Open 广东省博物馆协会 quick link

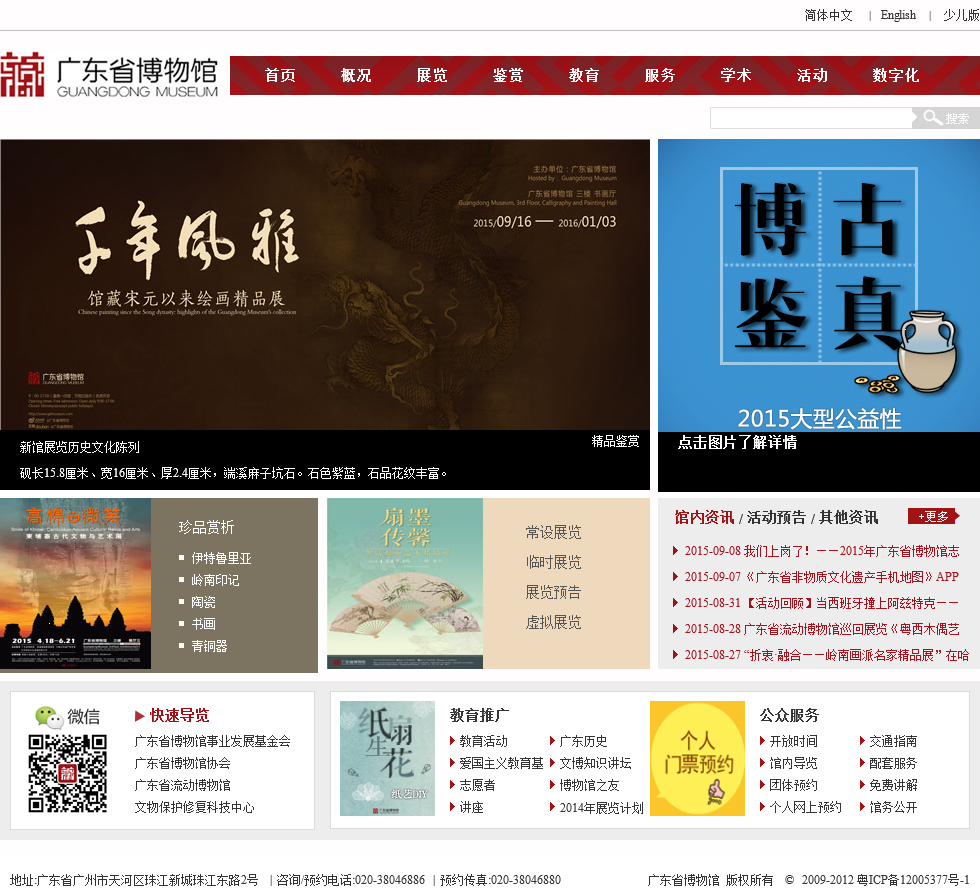click(x=182, y=763)
